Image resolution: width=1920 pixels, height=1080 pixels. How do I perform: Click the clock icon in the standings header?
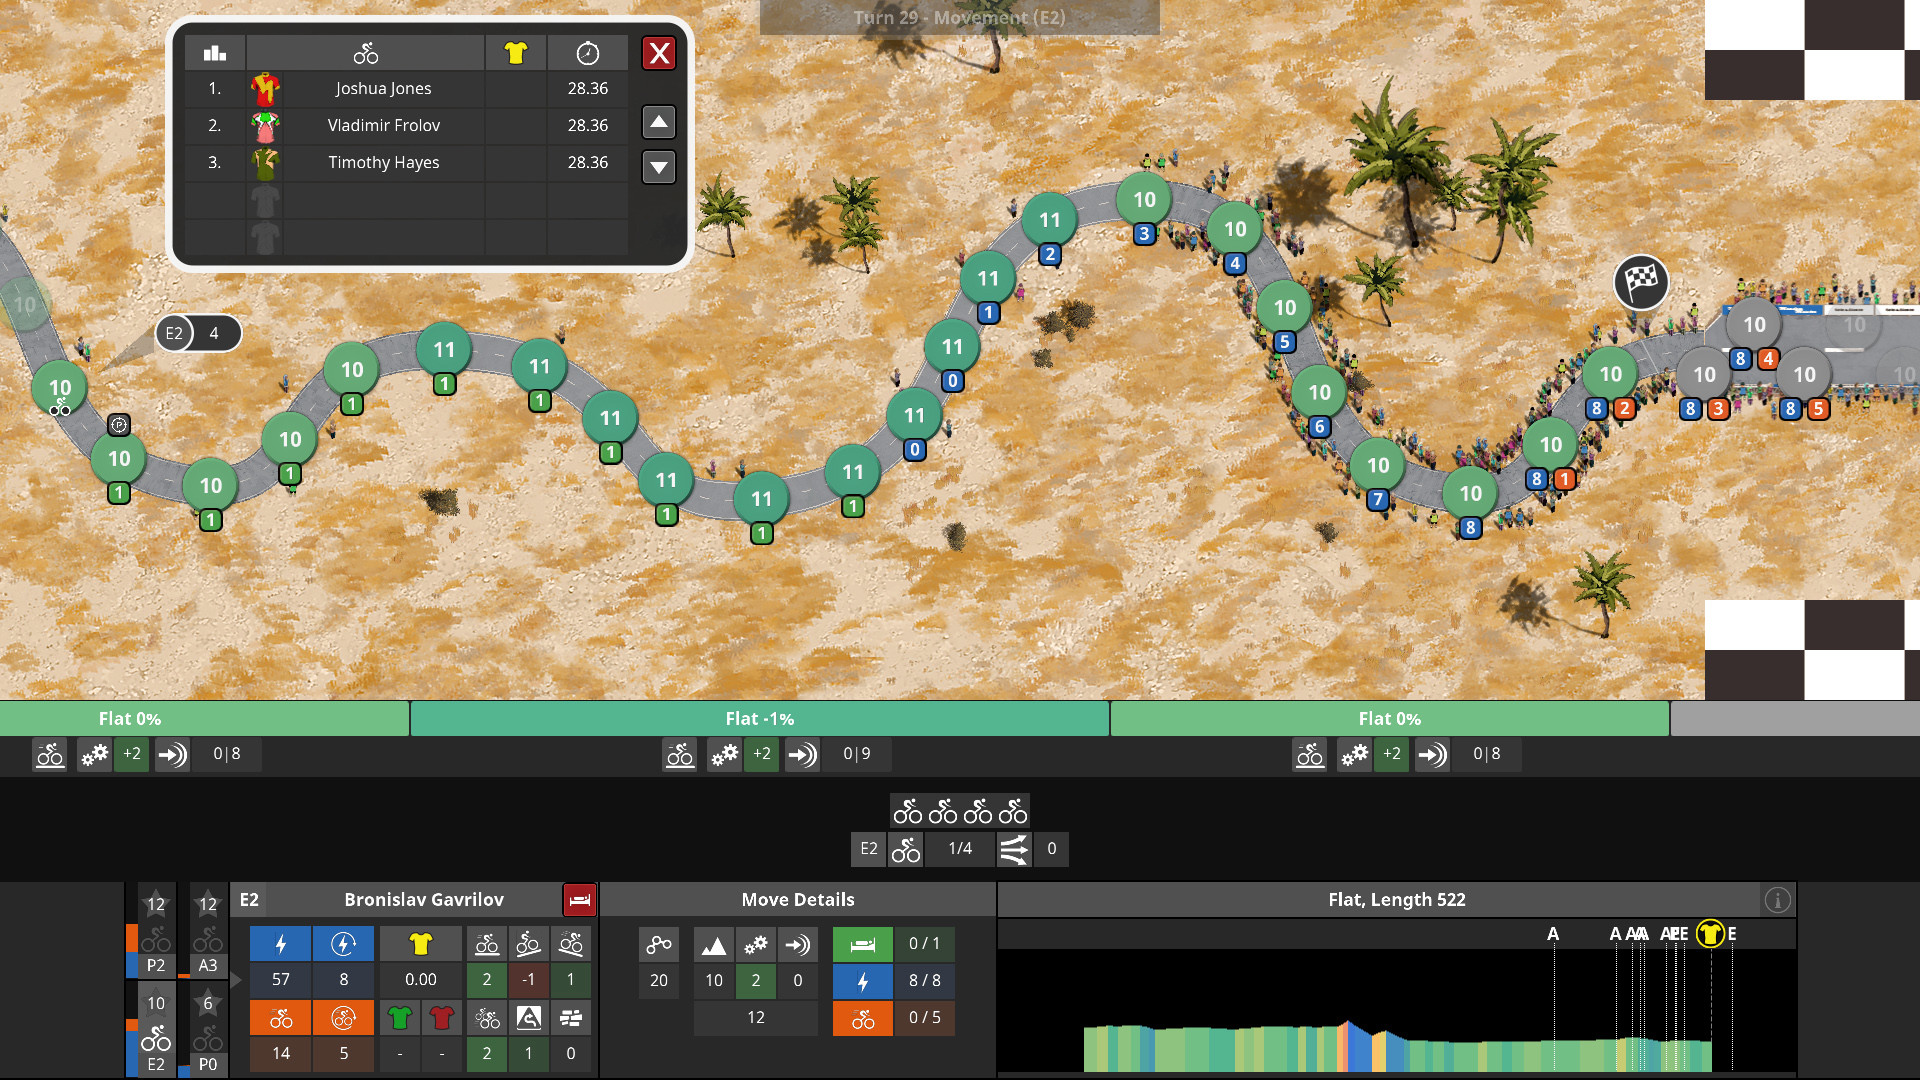[x=588, y=52]
